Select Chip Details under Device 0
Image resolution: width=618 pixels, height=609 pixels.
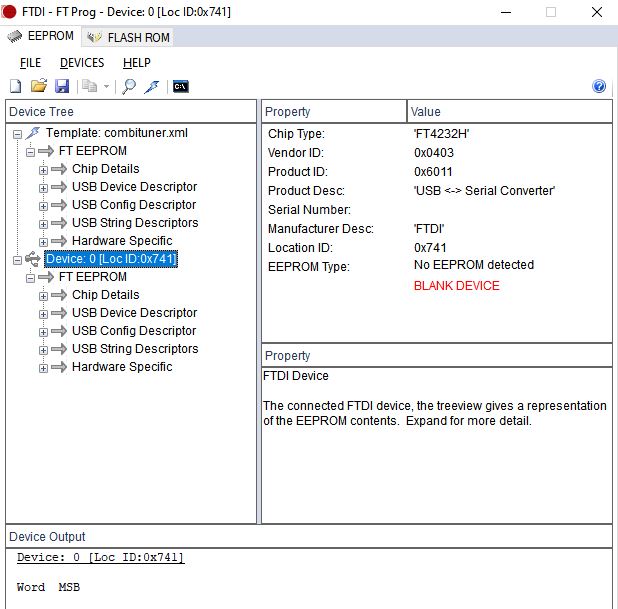tap(106, 295)
